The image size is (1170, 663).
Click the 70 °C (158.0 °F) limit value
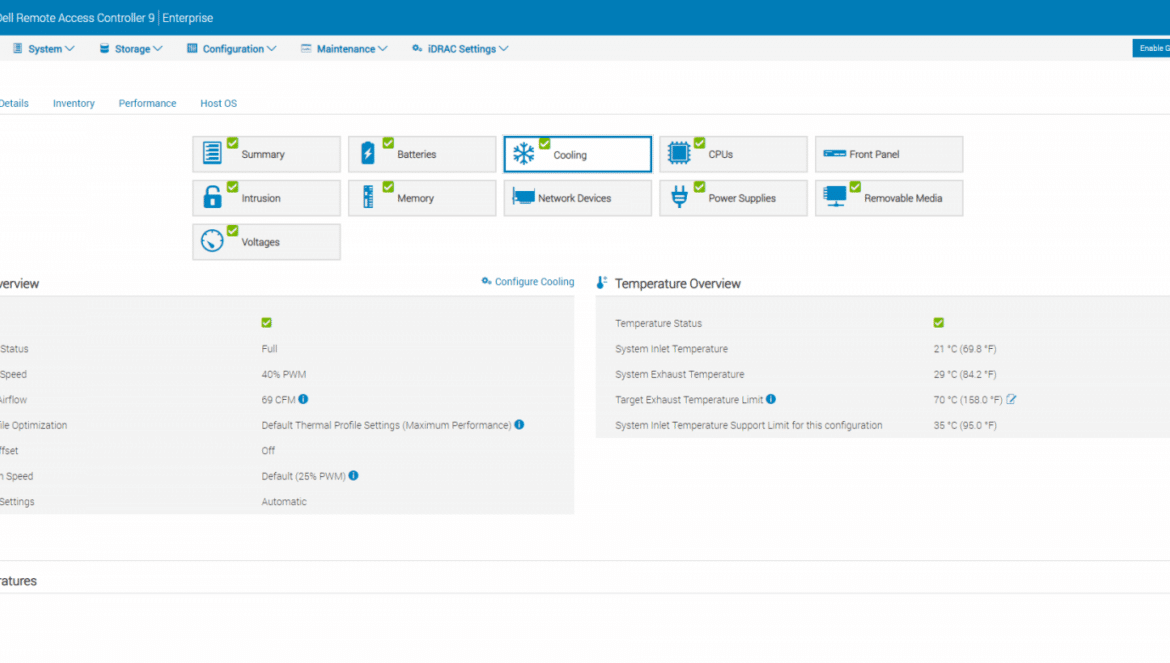tap(968, 400)
